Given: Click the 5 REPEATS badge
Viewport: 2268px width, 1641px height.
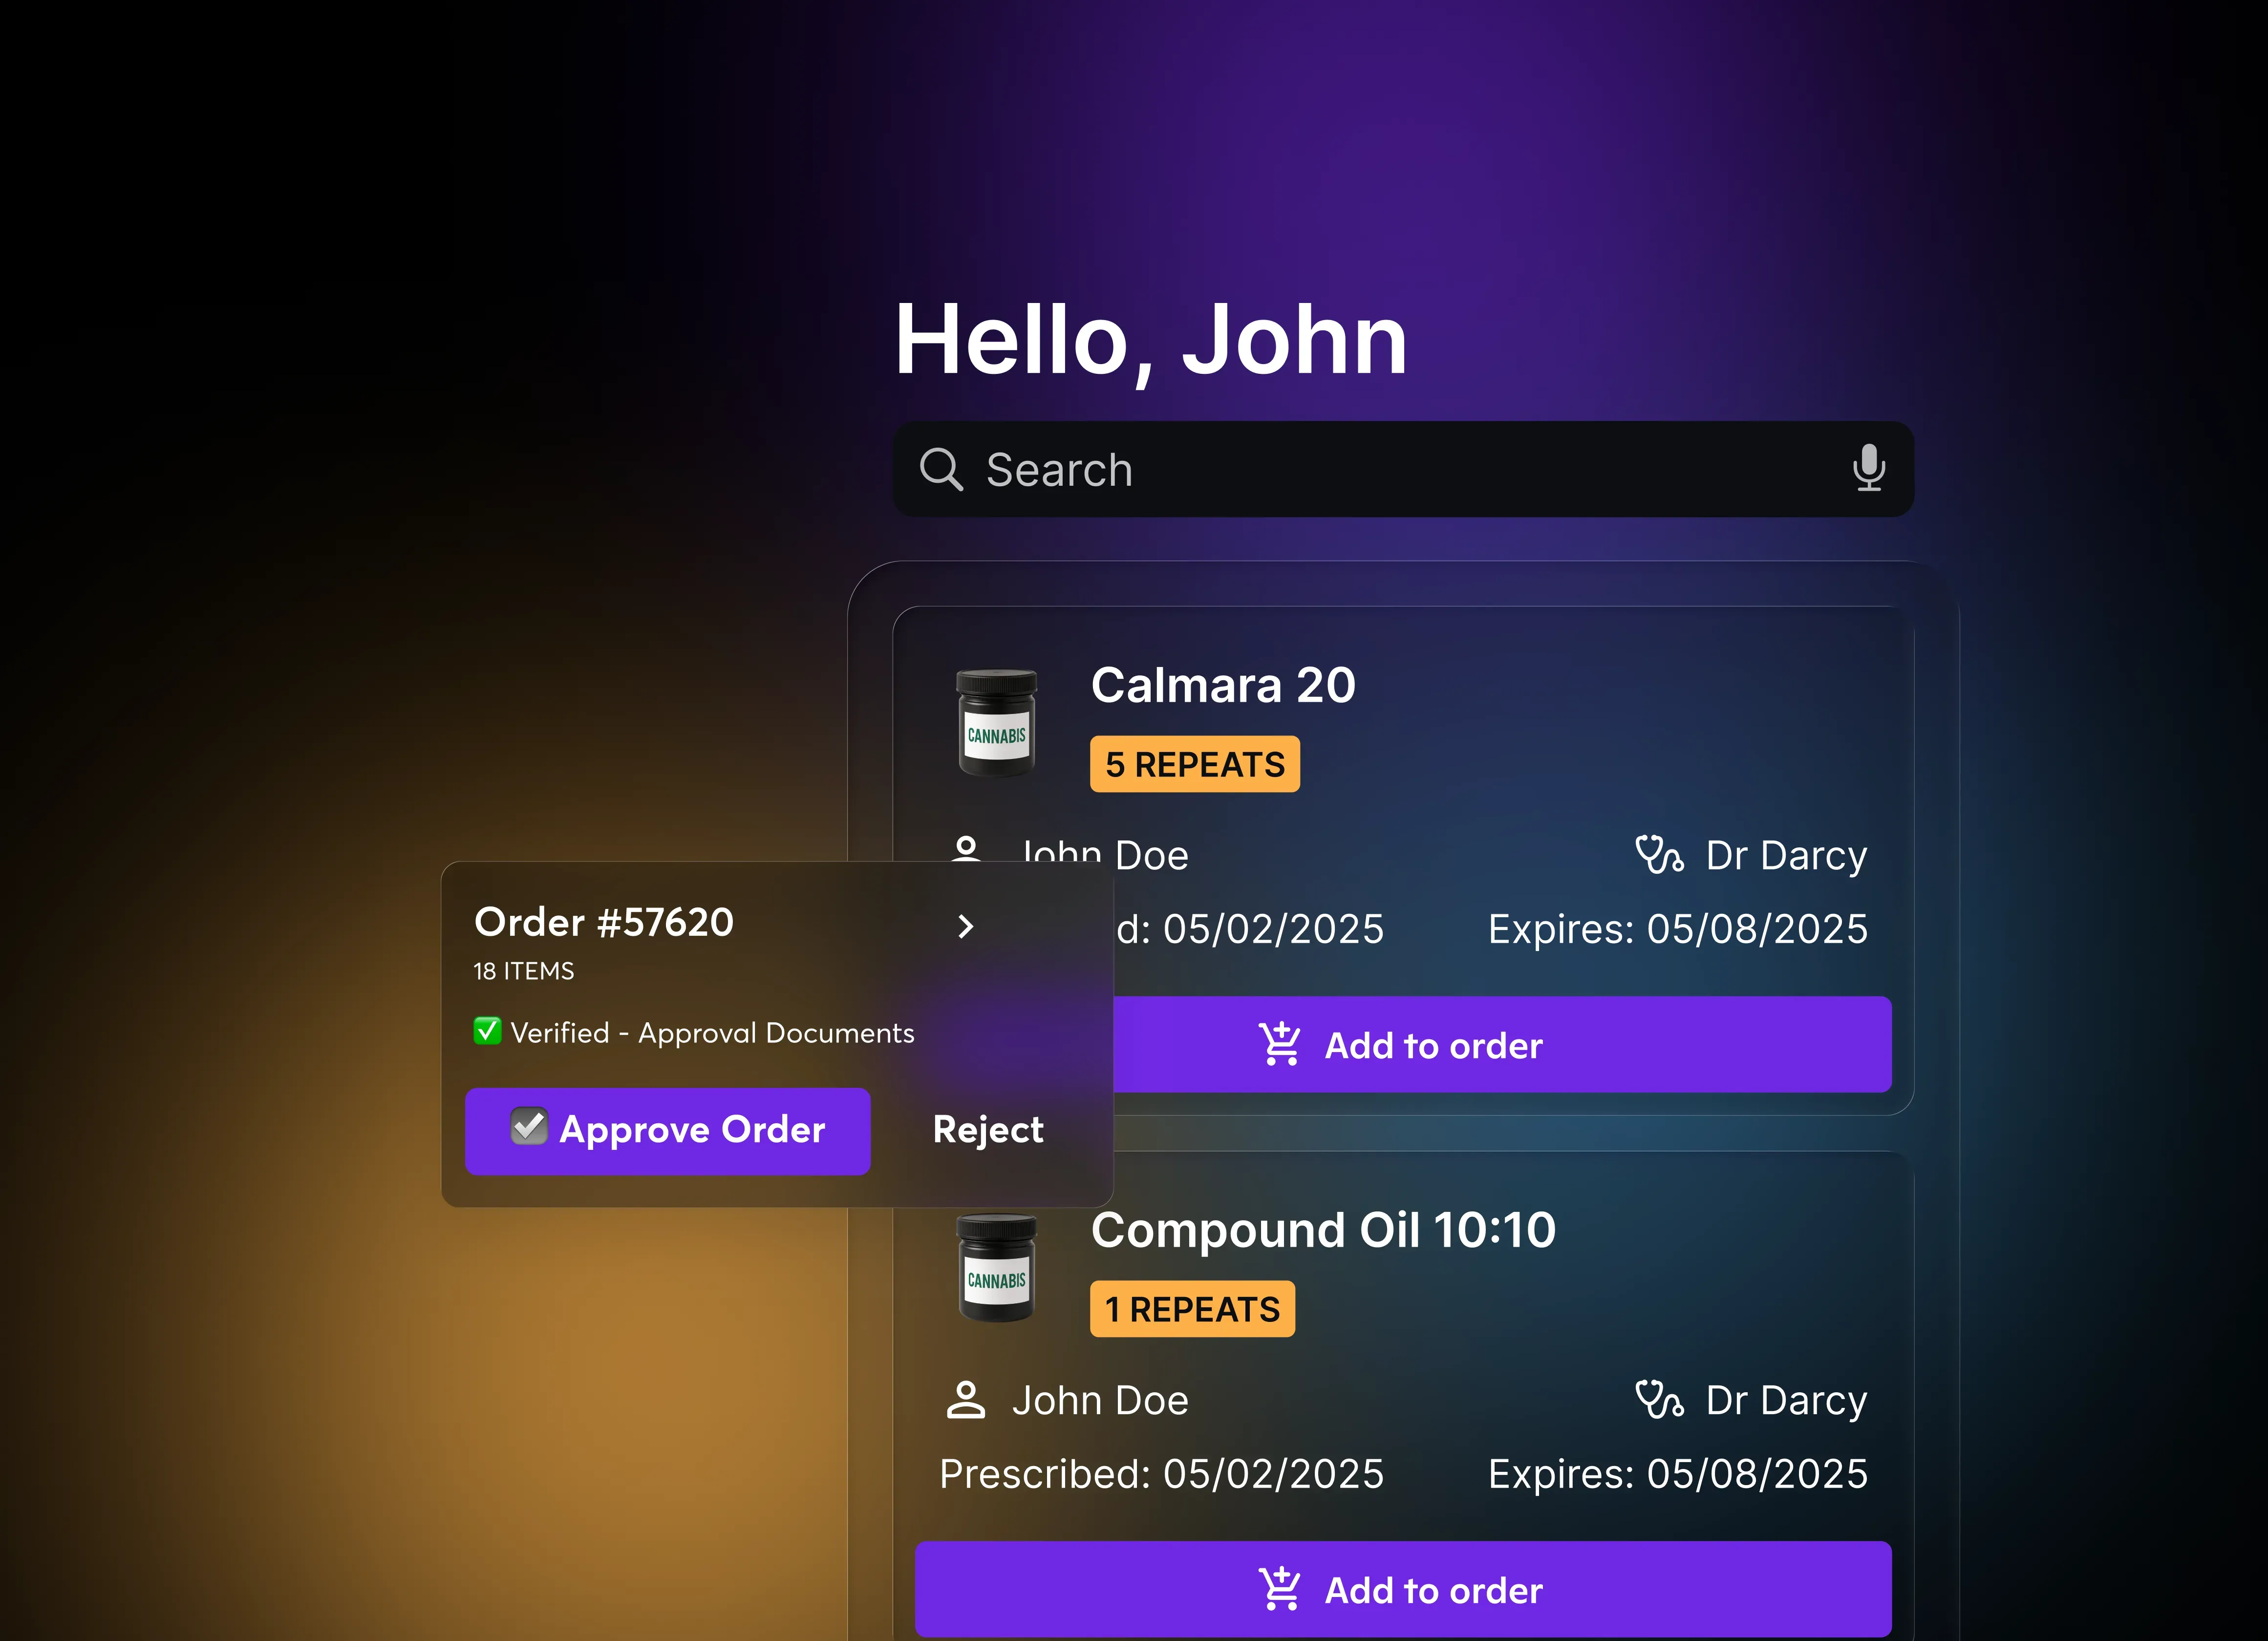Looking at the screenshot, I should 1194,765.
